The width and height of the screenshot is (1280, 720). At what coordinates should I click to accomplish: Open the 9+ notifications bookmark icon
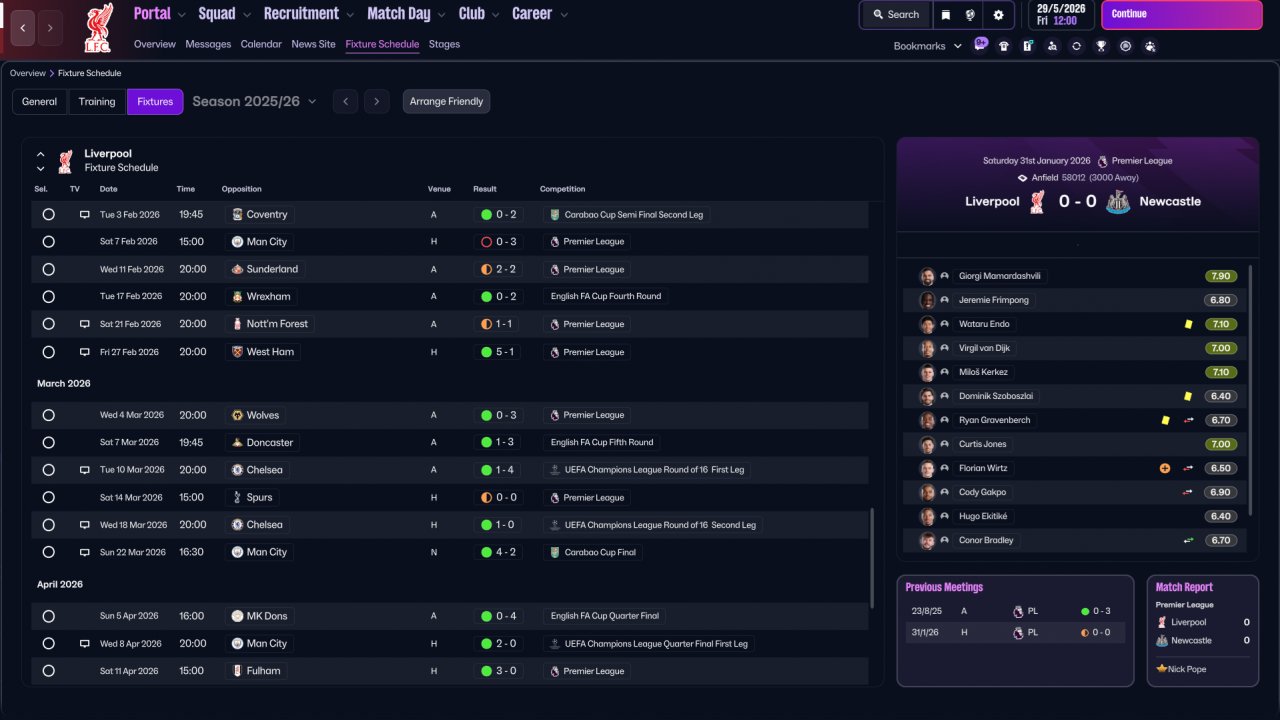click(x=981, y=45)
